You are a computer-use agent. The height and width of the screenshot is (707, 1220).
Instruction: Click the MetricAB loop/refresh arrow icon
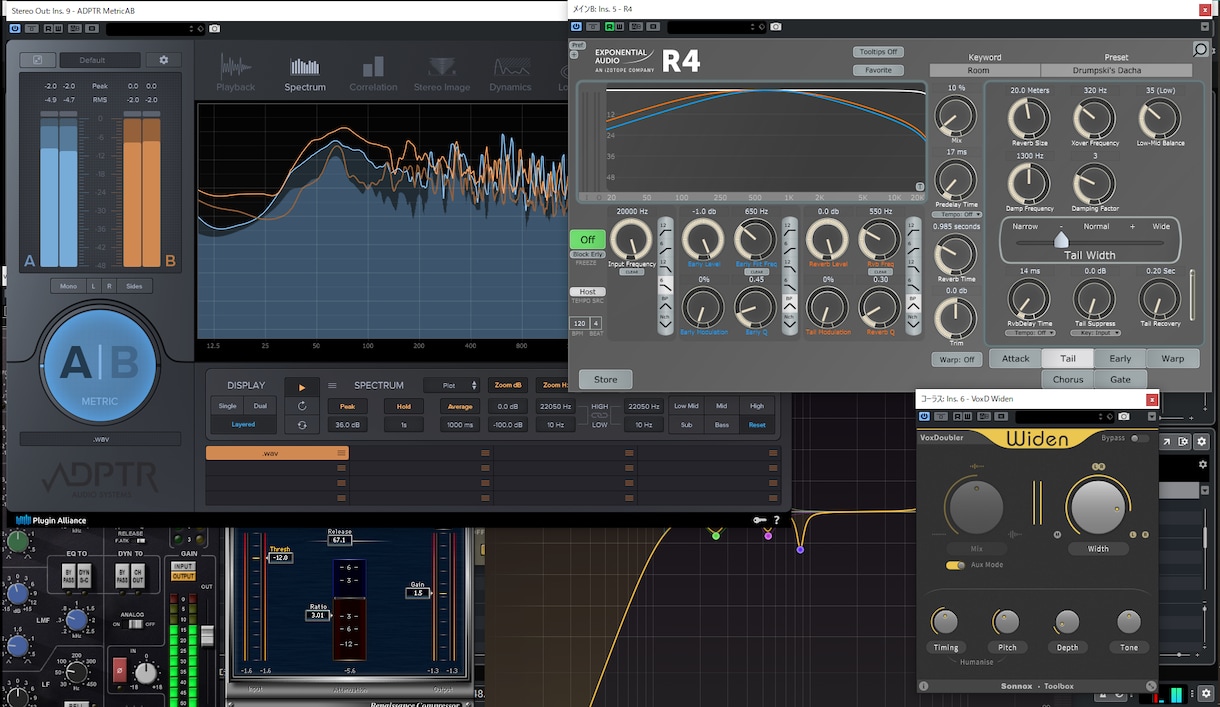(302, 406)
